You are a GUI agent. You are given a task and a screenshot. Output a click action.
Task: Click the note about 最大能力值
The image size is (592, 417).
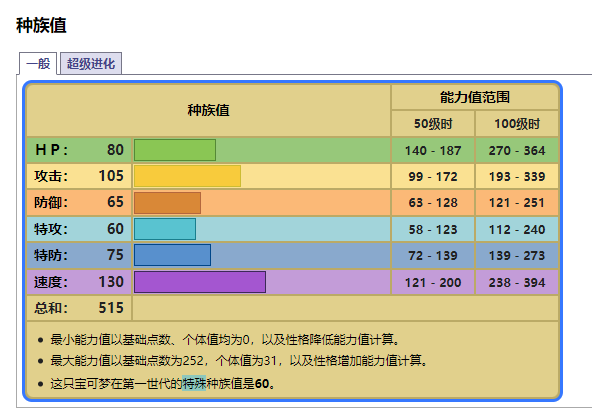coord(239,360)
